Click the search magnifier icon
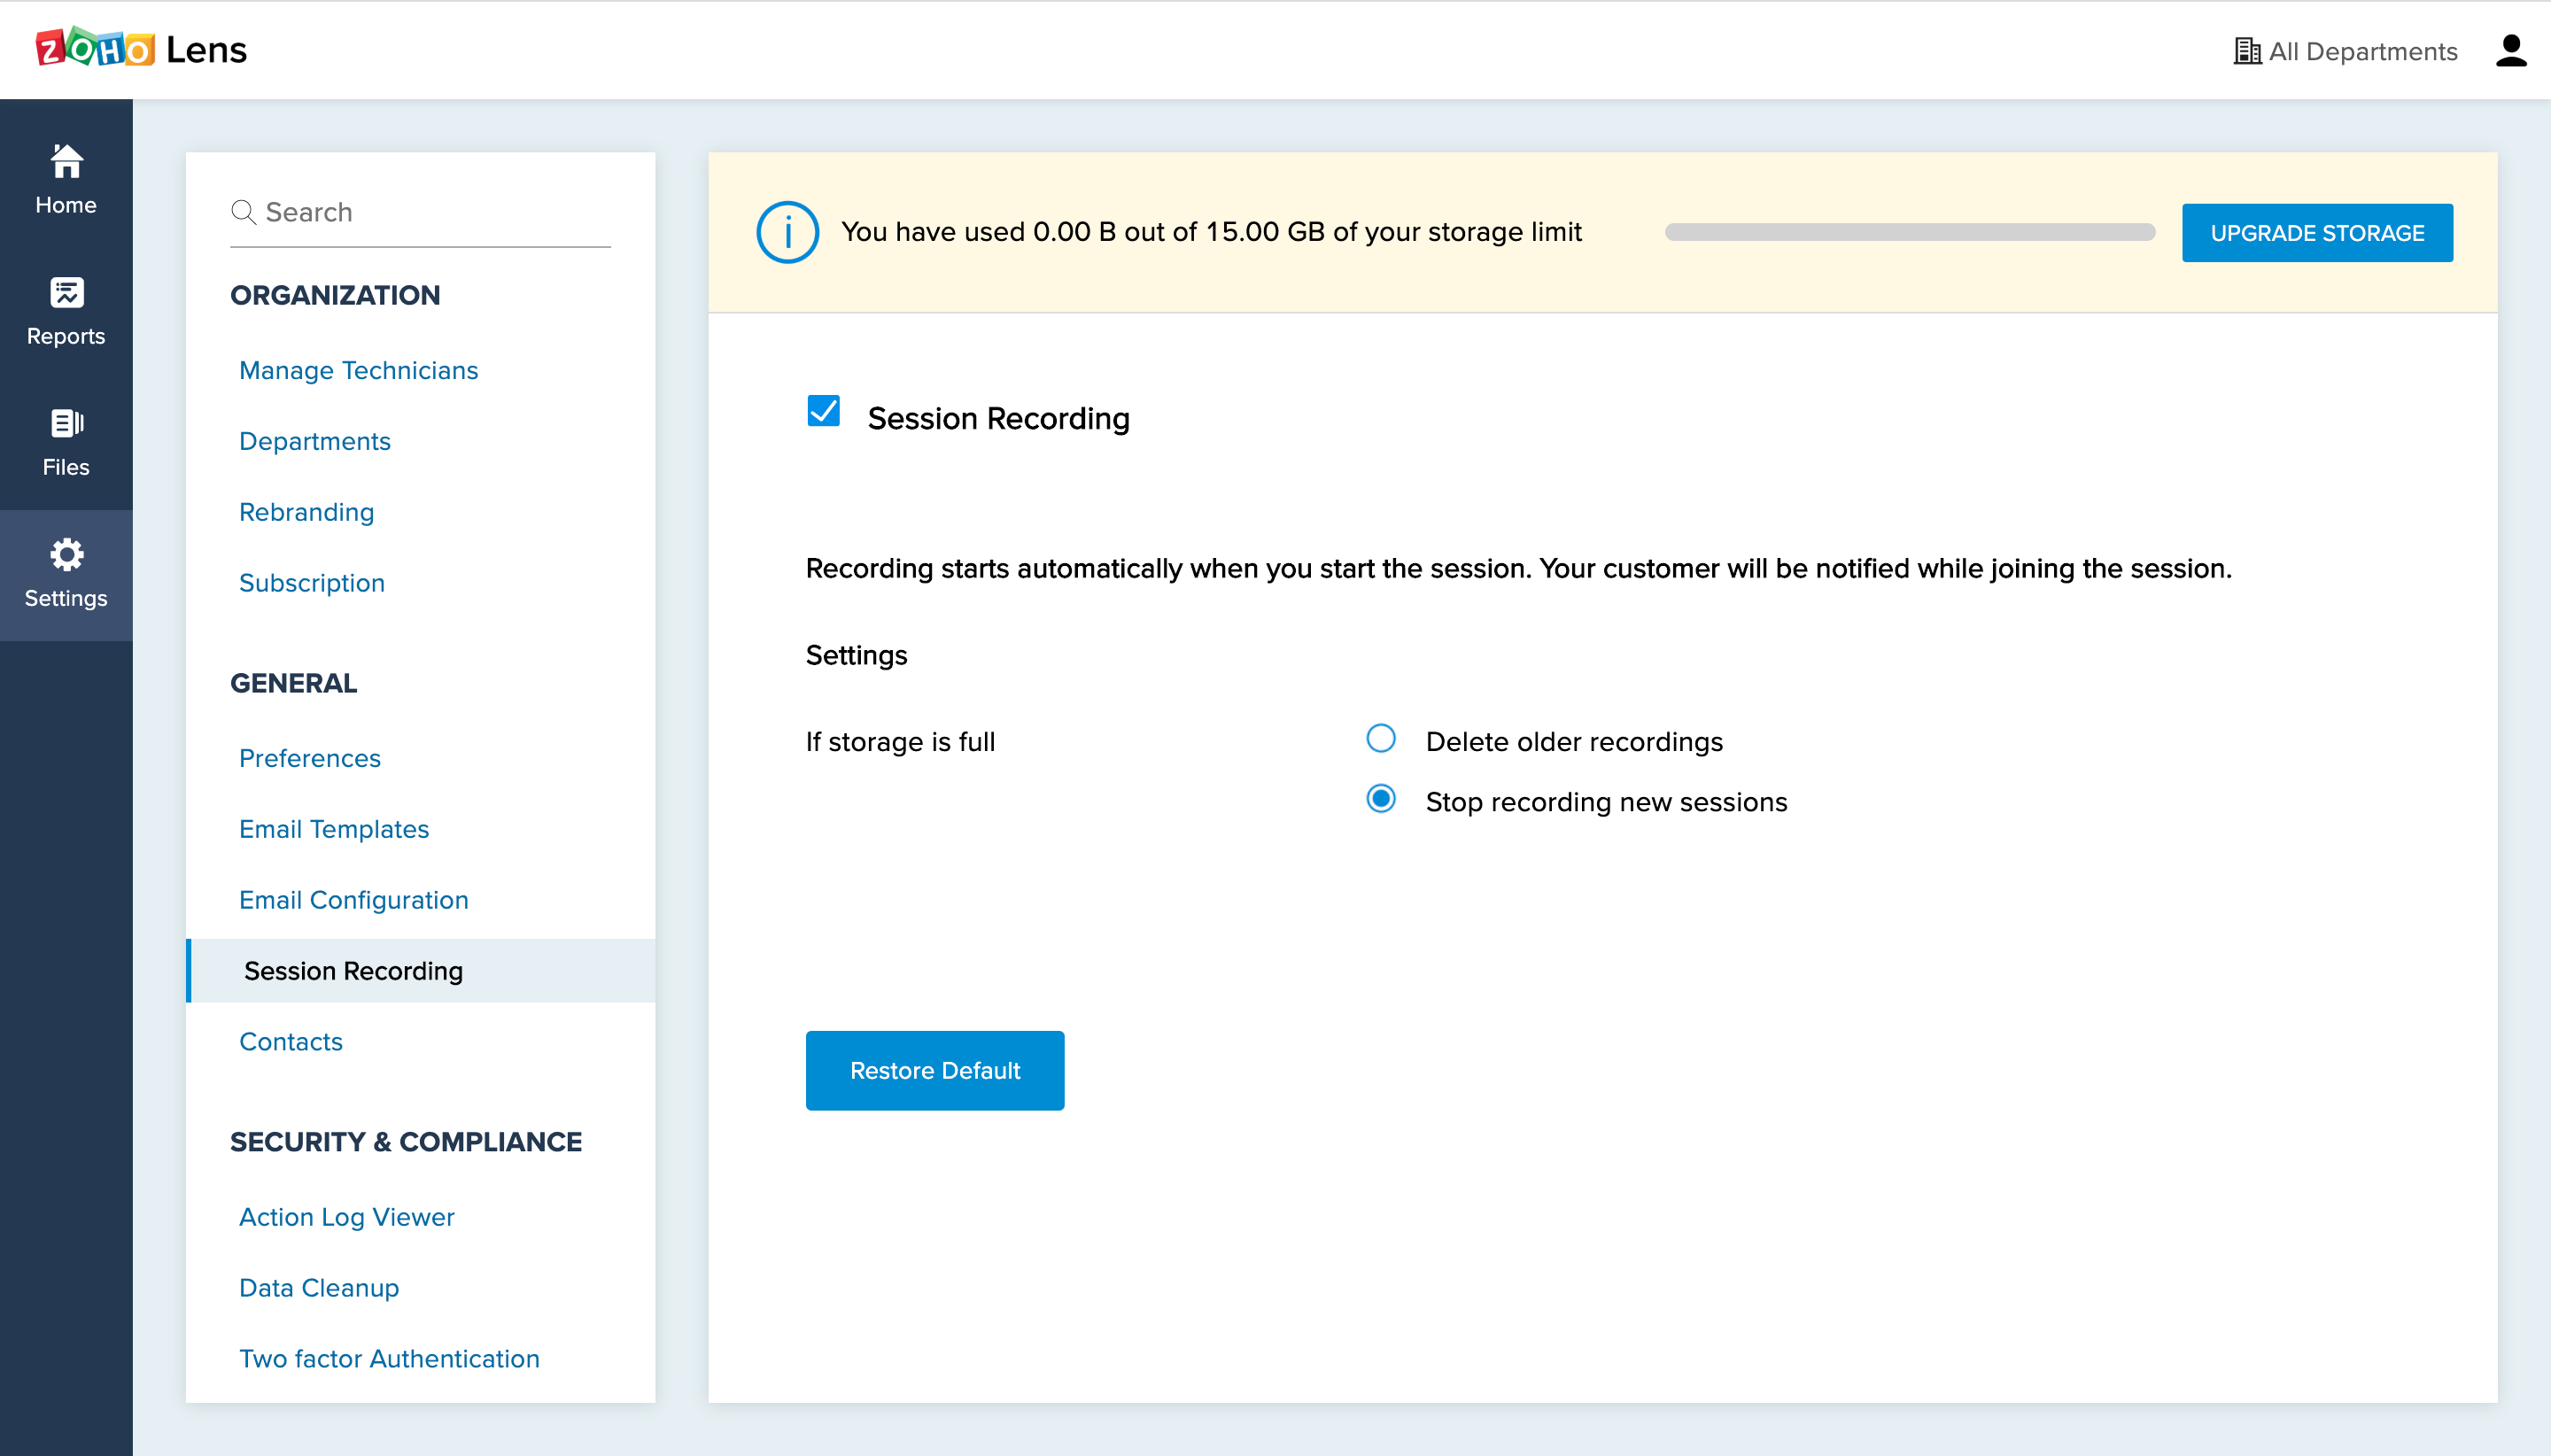The image size is (2551, 1456). coord(243,212)
